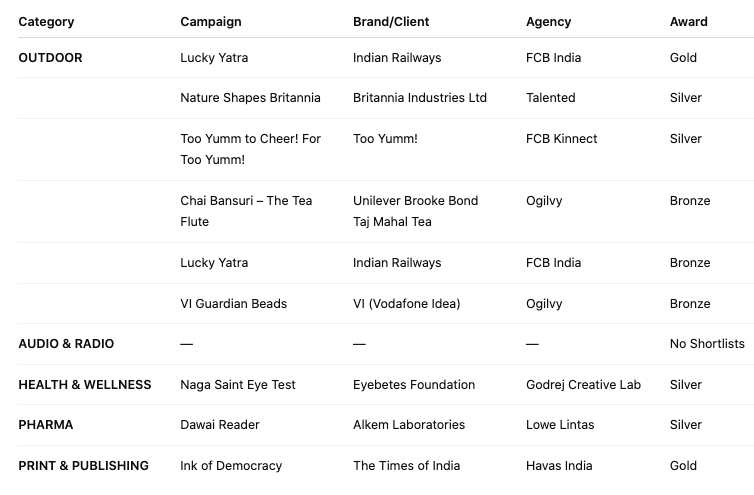Click the Category column header
The width and height of the screenshot is (754, 495).
46,21
